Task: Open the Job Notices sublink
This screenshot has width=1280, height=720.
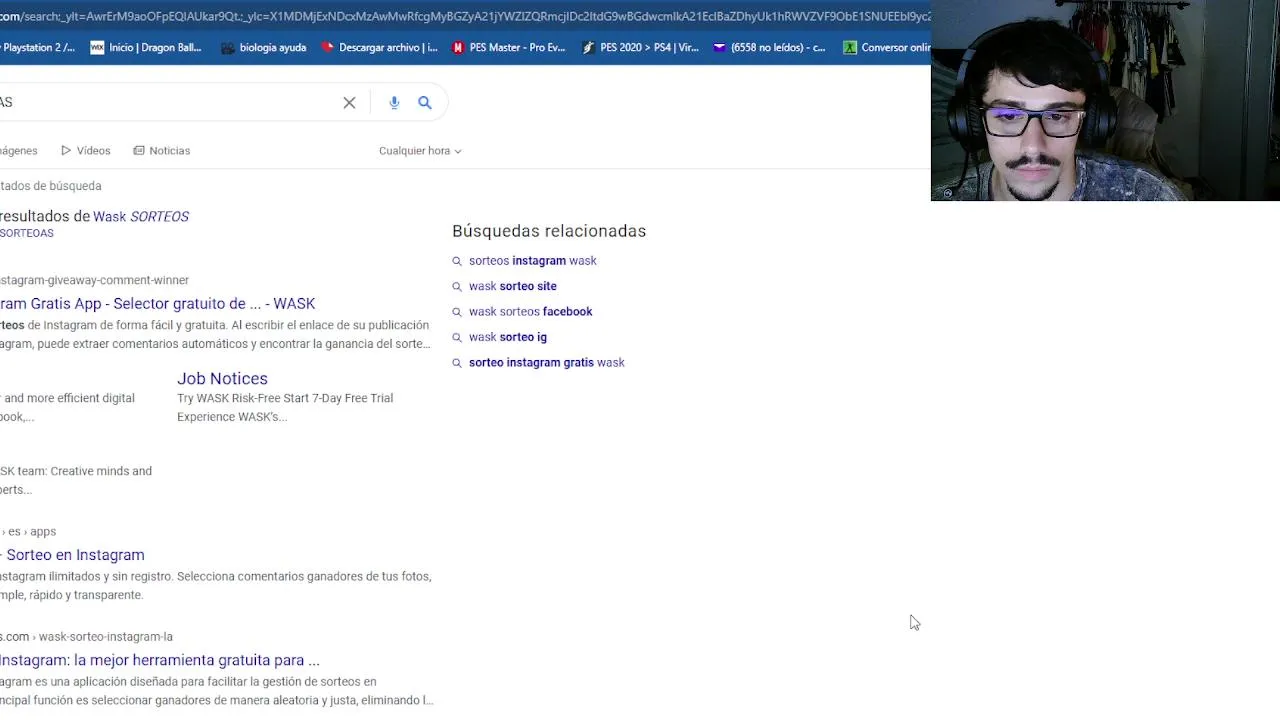Action: (x=222, y=378)
